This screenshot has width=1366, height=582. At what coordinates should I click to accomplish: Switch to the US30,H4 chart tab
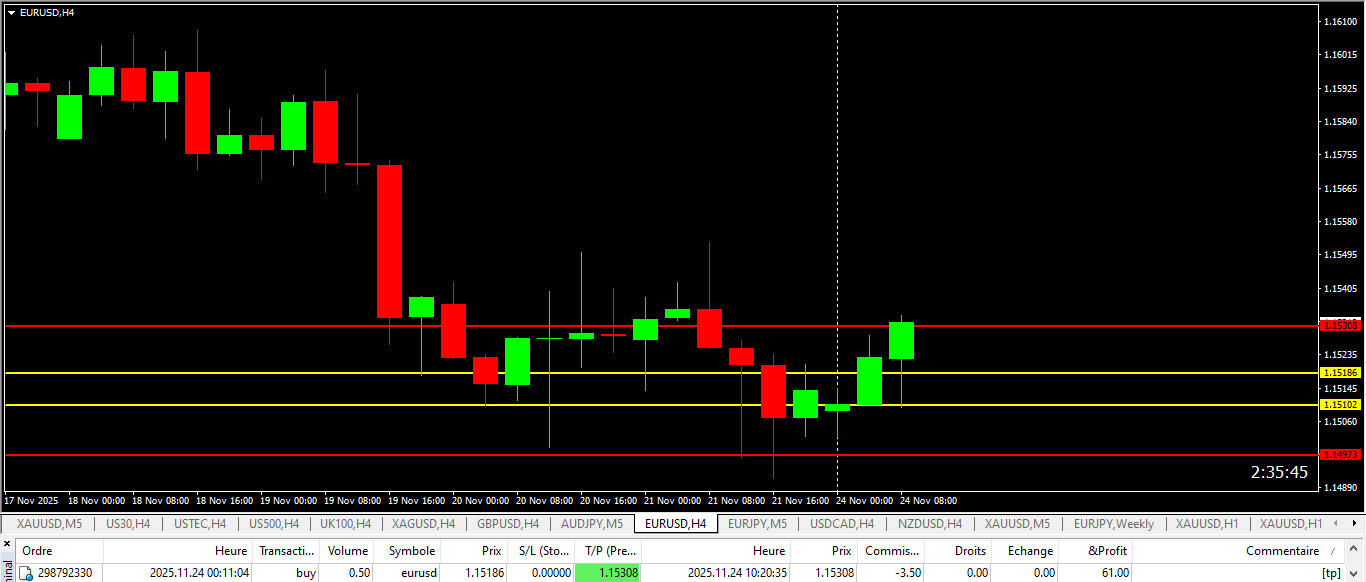(x=127, y=523)
